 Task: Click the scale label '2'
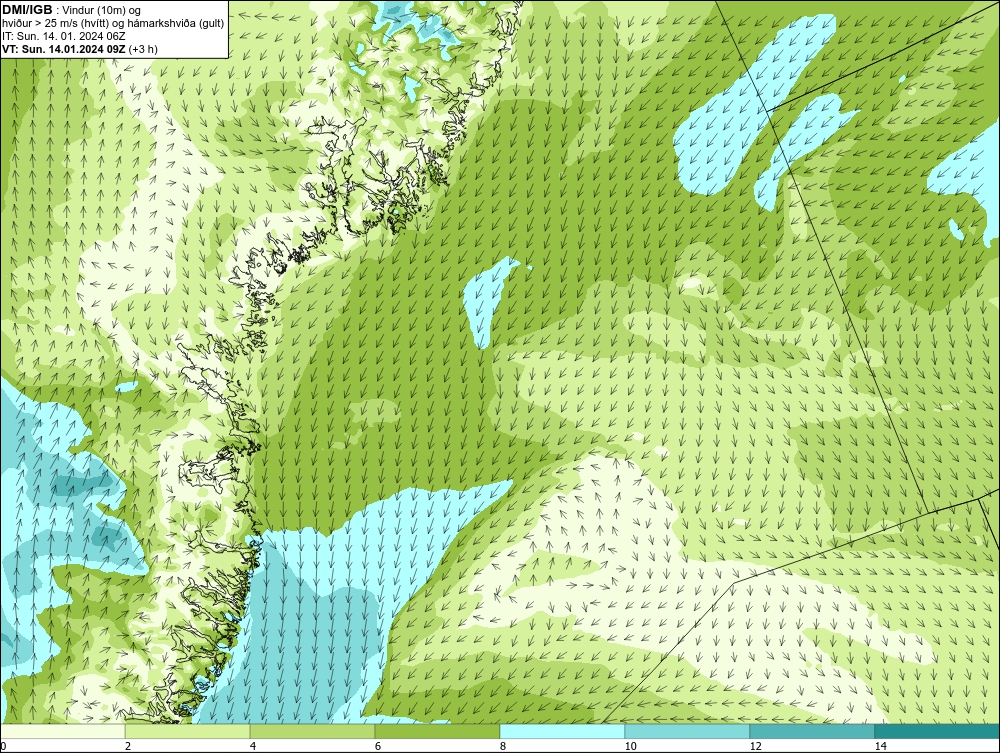[128, 746]
